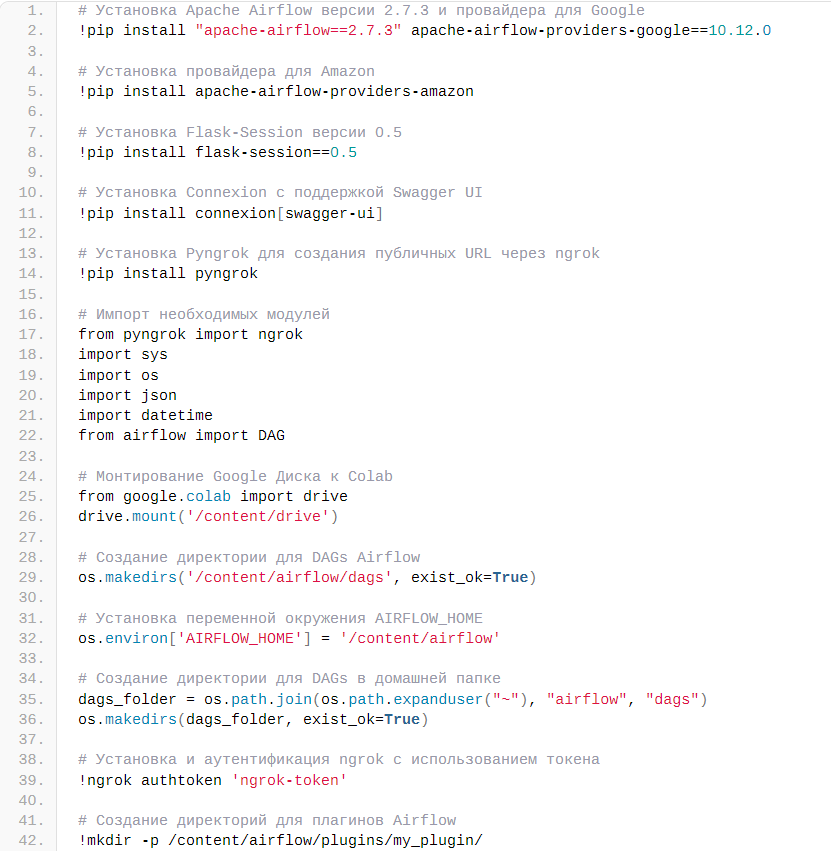Click the 'import datetime' line

tap(145, 416)
